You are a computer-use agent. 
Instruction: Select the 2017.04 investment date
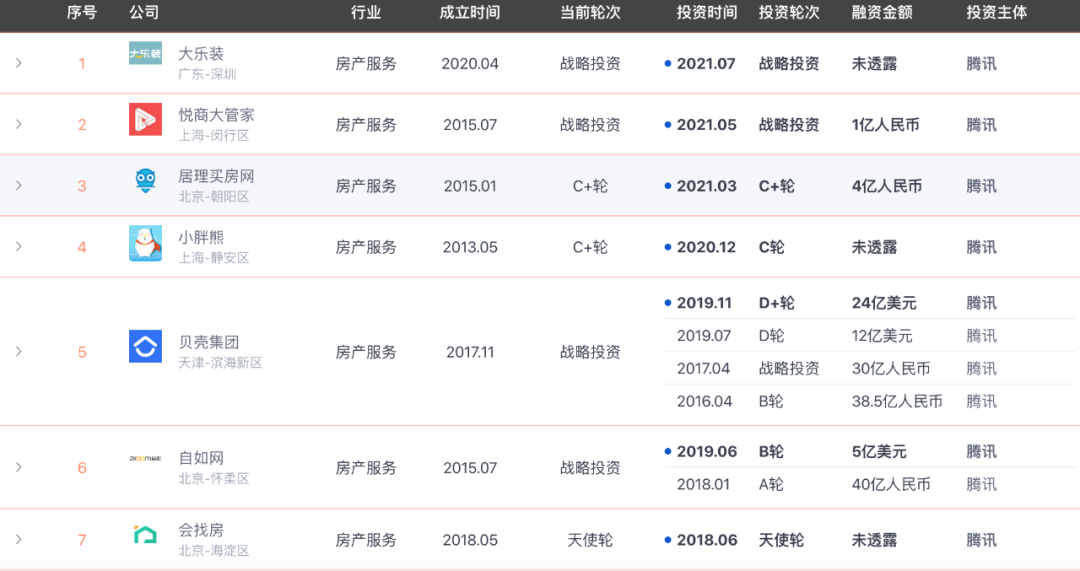click(x=703, y=368)
